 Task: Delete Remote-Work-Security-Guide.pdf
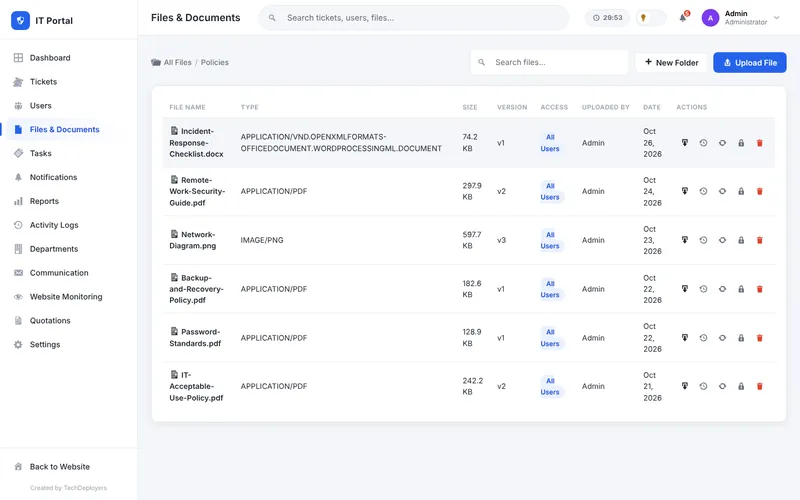click(x=759, y=191)
